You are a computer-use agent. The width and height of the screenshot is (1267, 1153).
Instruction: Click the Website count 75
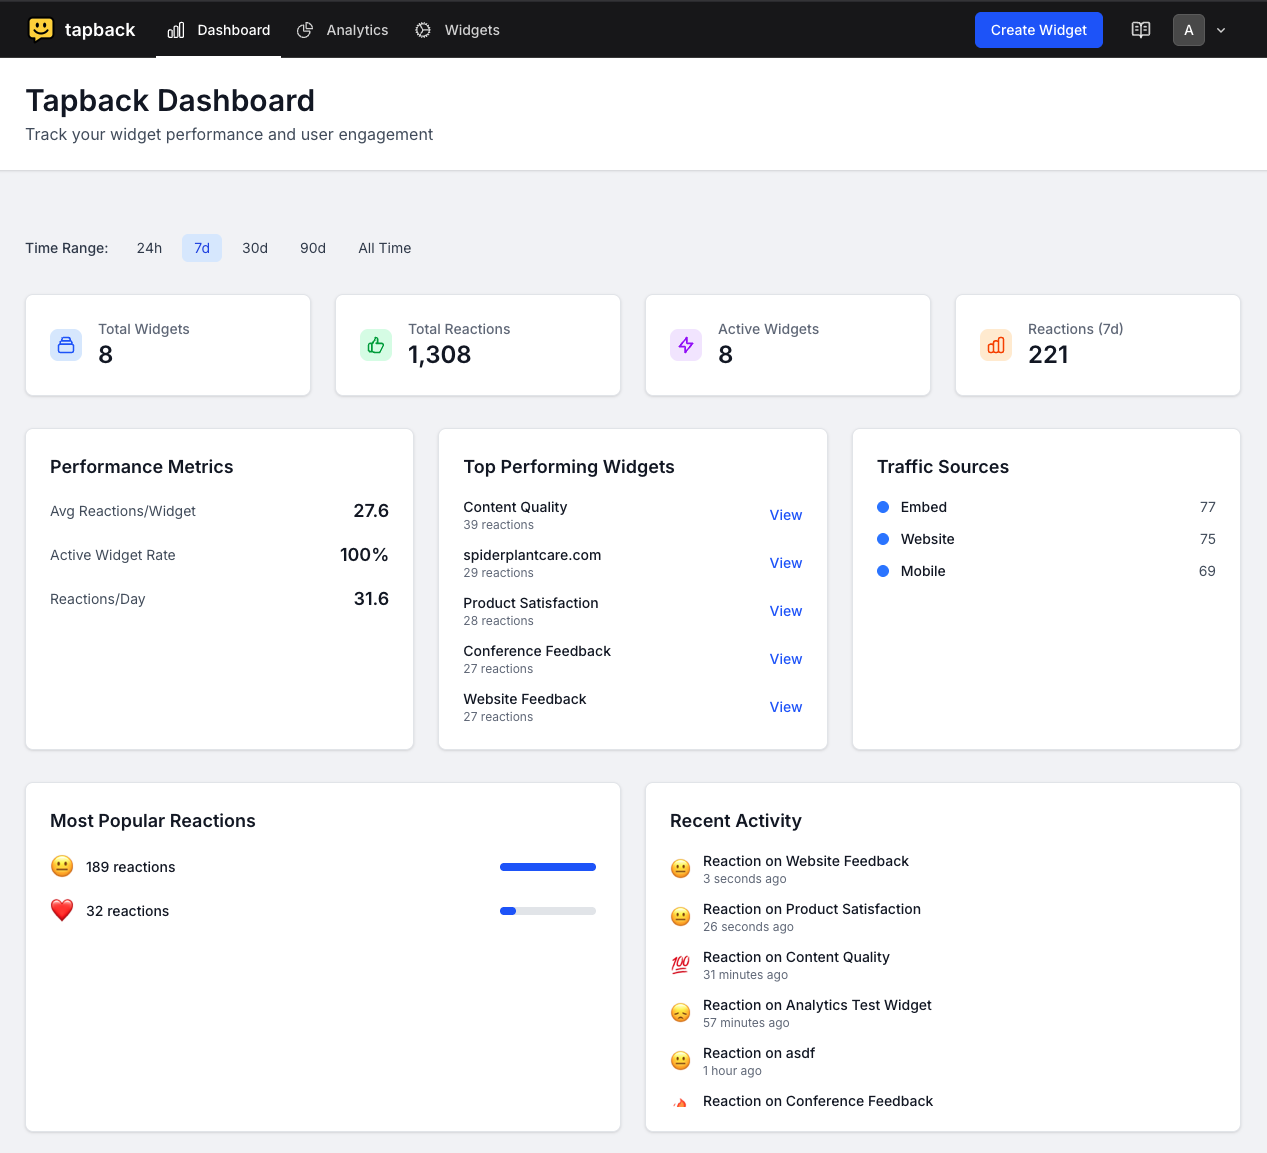[1208, 539]
